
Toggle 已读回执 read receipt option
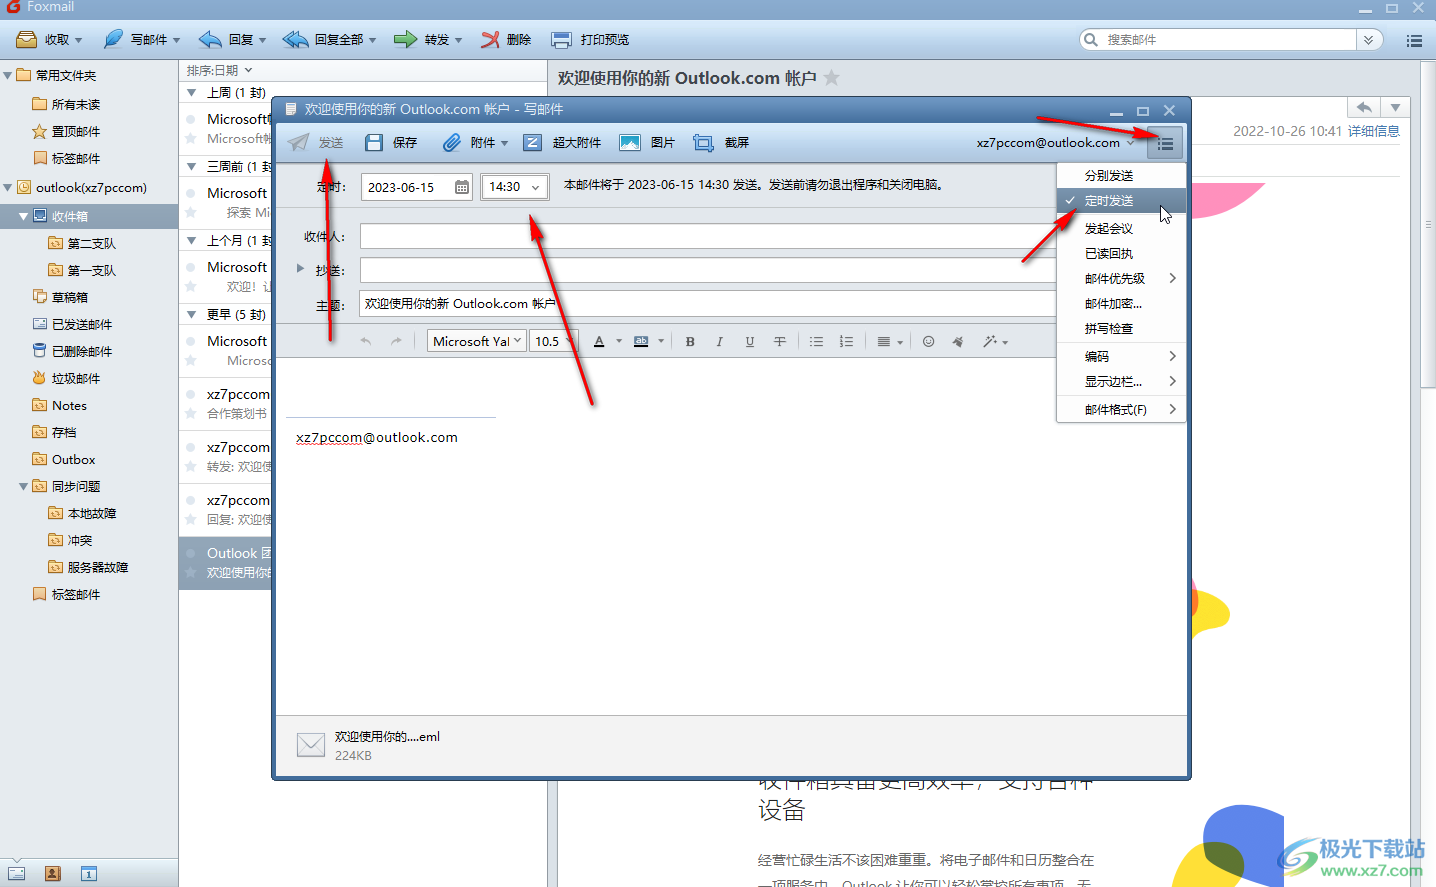tap(1122, 254)
